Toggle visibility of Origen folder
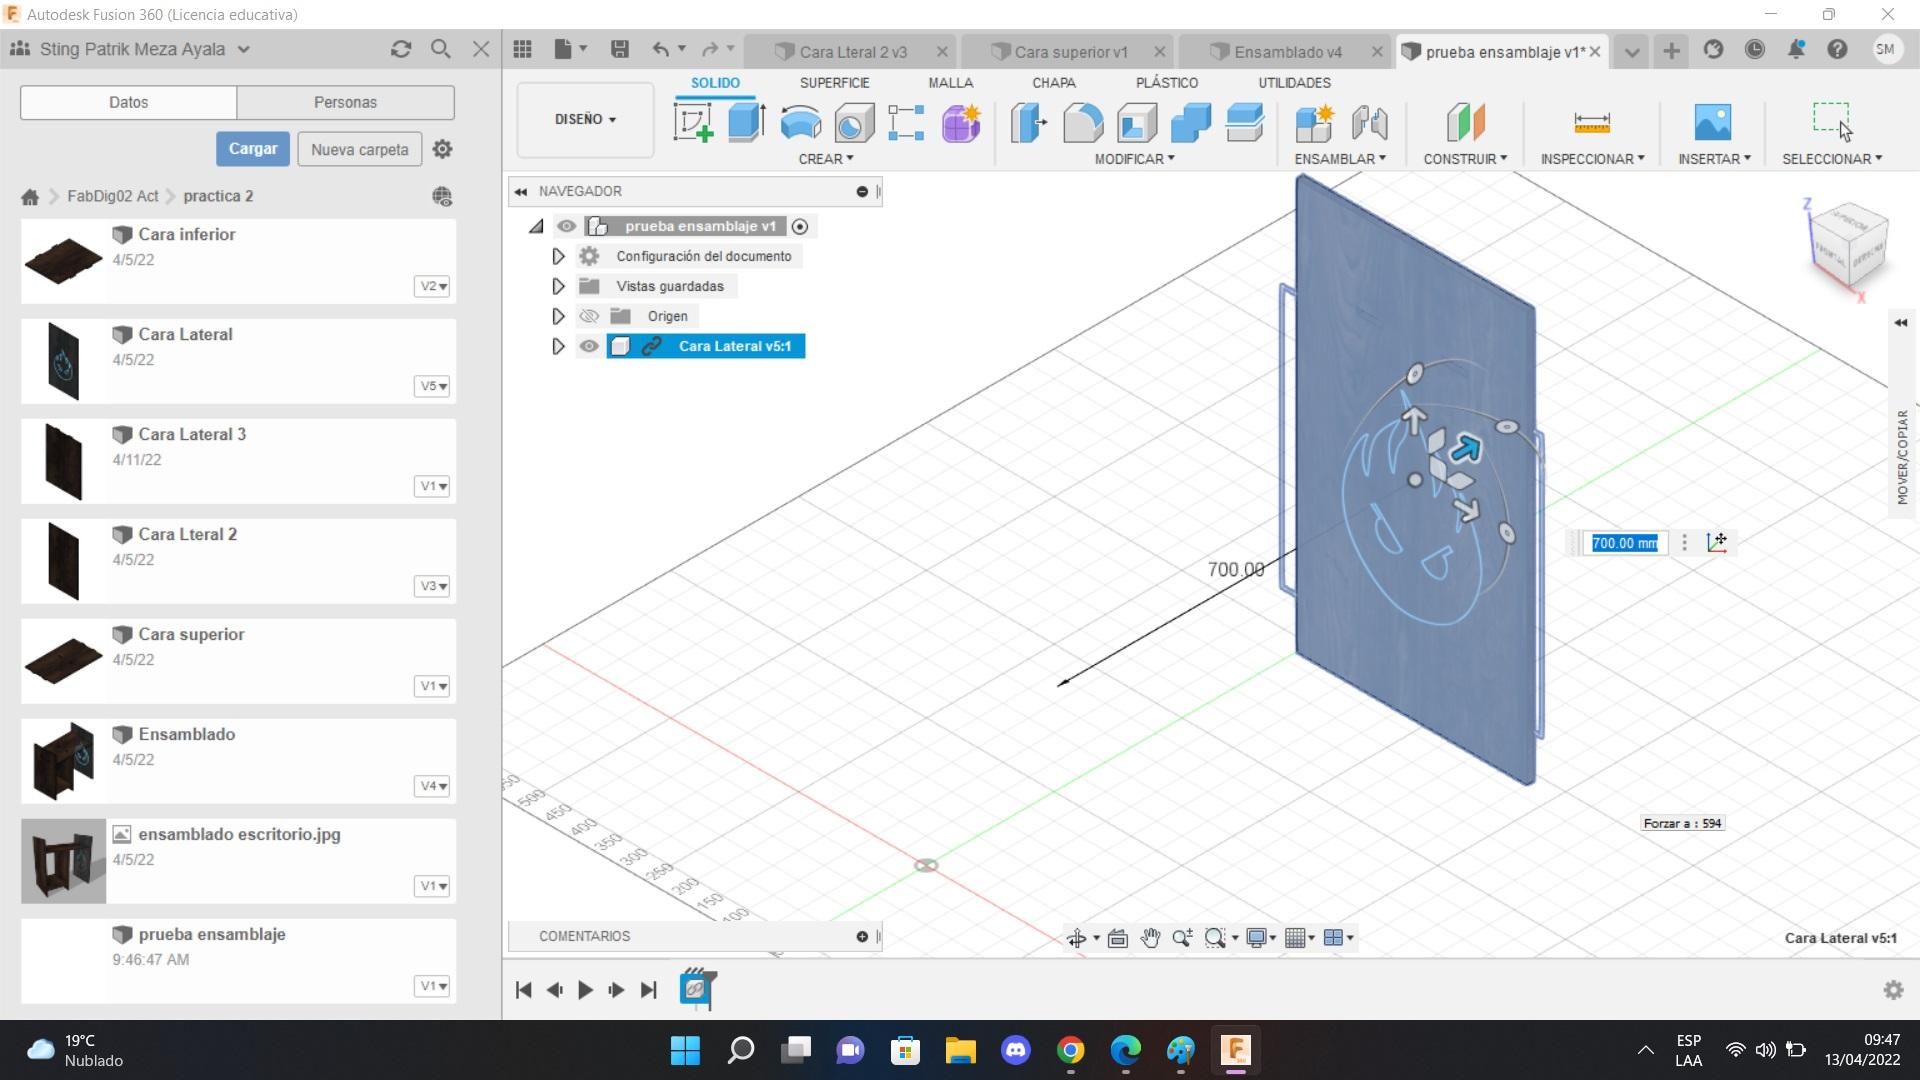Viewport: 1920px width, 1080px height. tap(589, 316)
